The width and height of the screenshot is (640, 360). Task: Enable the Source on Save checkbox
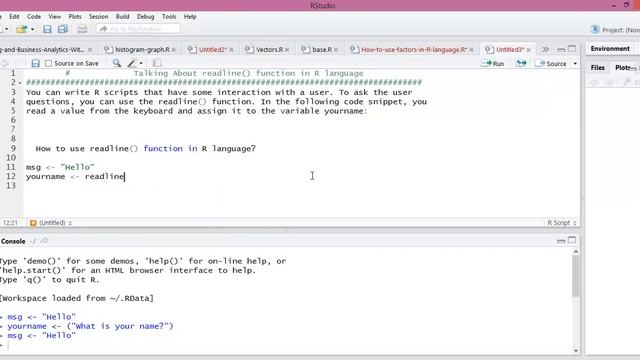(x=49, y=63)
